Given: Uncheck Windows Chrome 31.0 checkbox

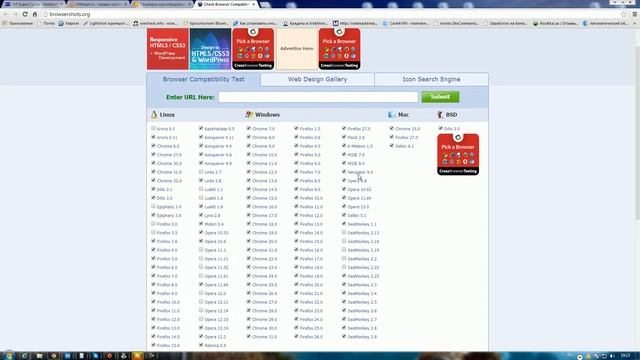Looking at the screenshot, I should [249, 336].
